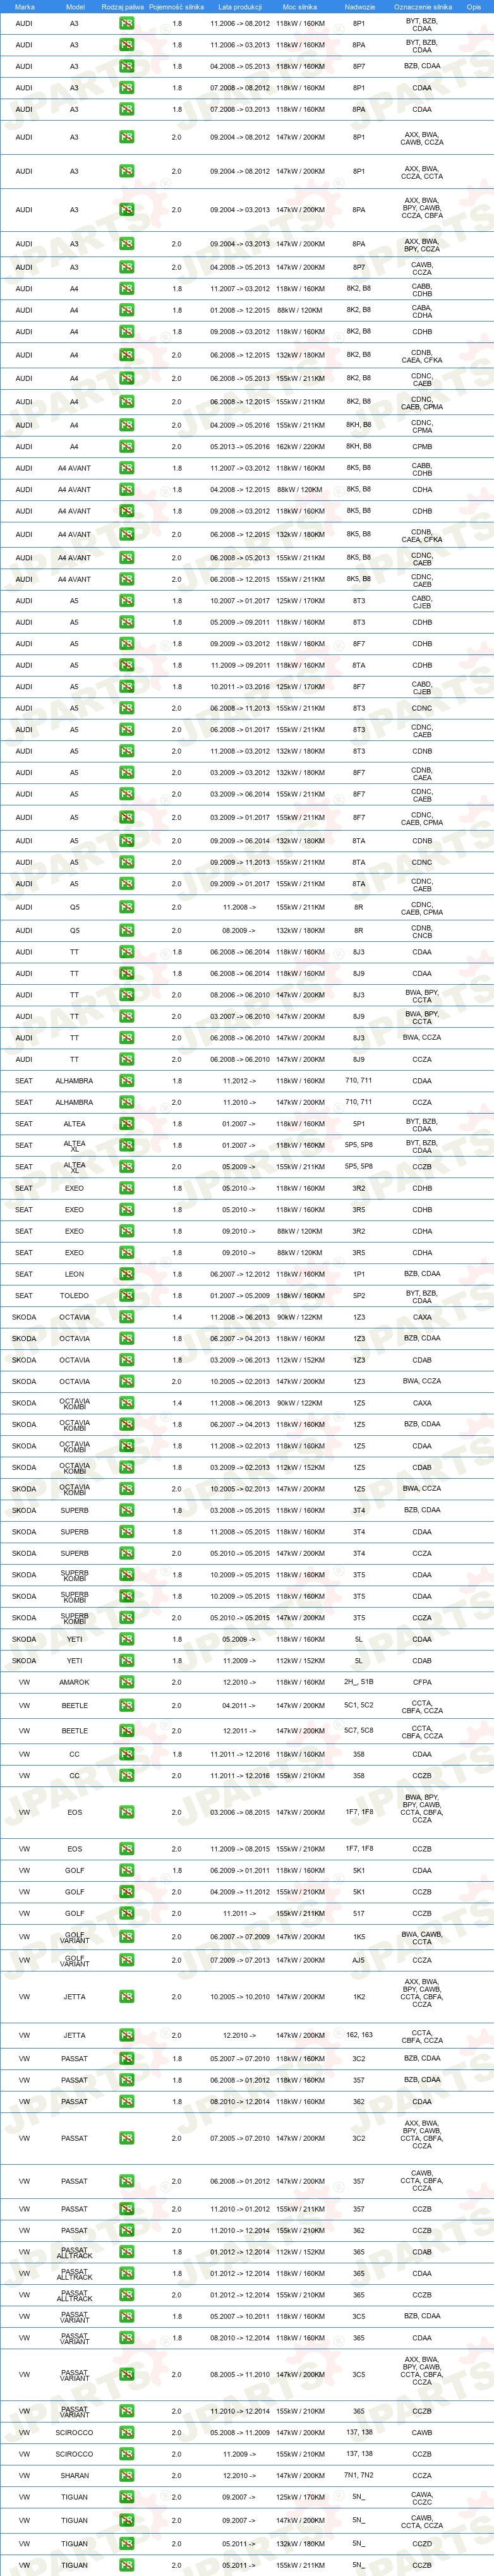This screenshot has width=494, height=2576.
Task: Click the FSI fuel icon in the AUDI Q5 08.2009 row
Action: tap(126, 930)
